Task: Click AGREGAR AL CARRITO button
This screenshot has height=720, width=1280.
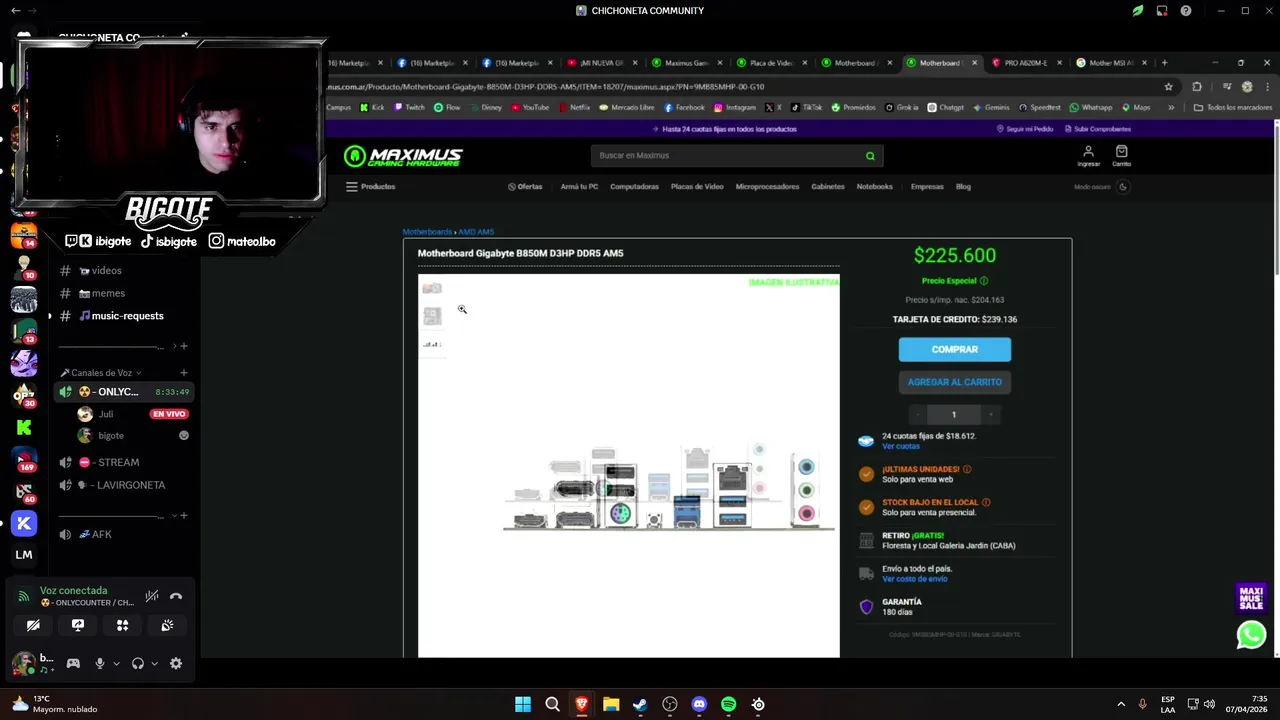Action: coord(955,382)
